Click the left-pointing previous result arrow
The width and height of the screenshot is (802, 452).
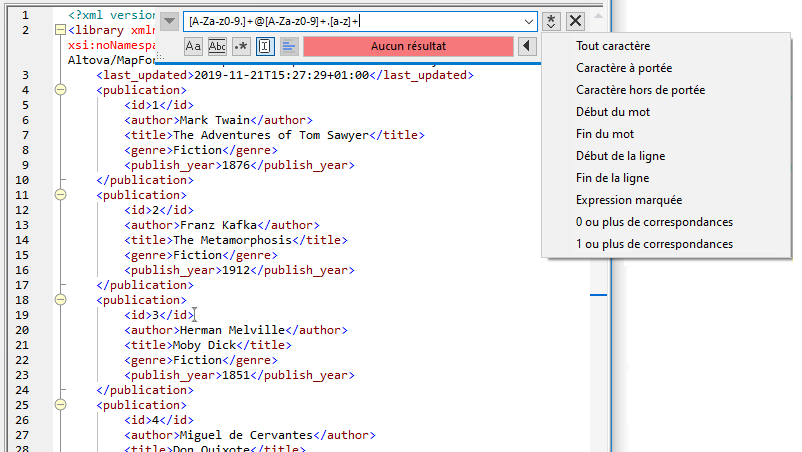coord(527,46)
